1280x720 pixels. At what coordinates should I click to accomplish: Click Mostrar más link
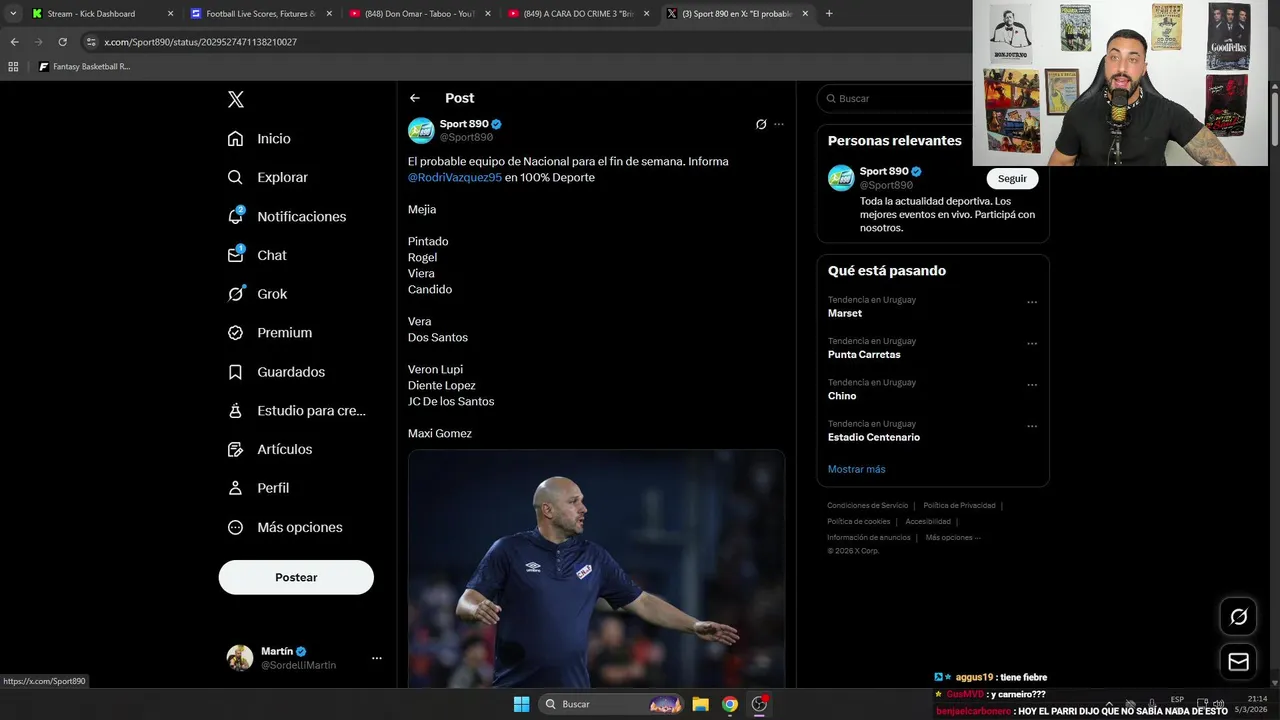tap(856, 469)
